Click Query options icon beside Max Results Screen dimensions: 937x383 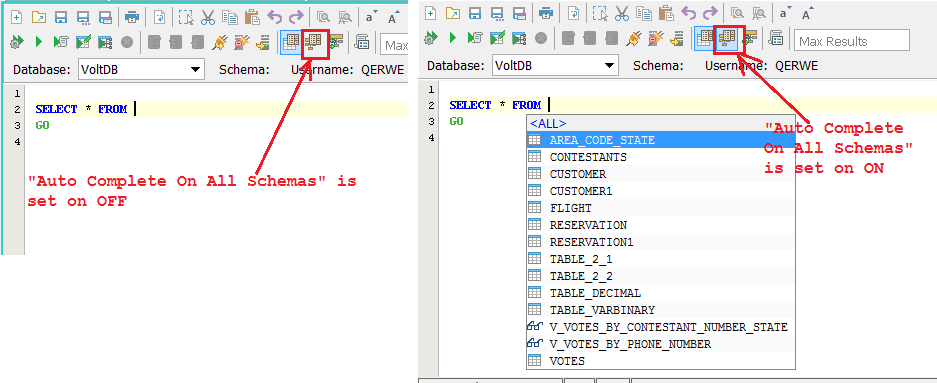click(776, 39)
